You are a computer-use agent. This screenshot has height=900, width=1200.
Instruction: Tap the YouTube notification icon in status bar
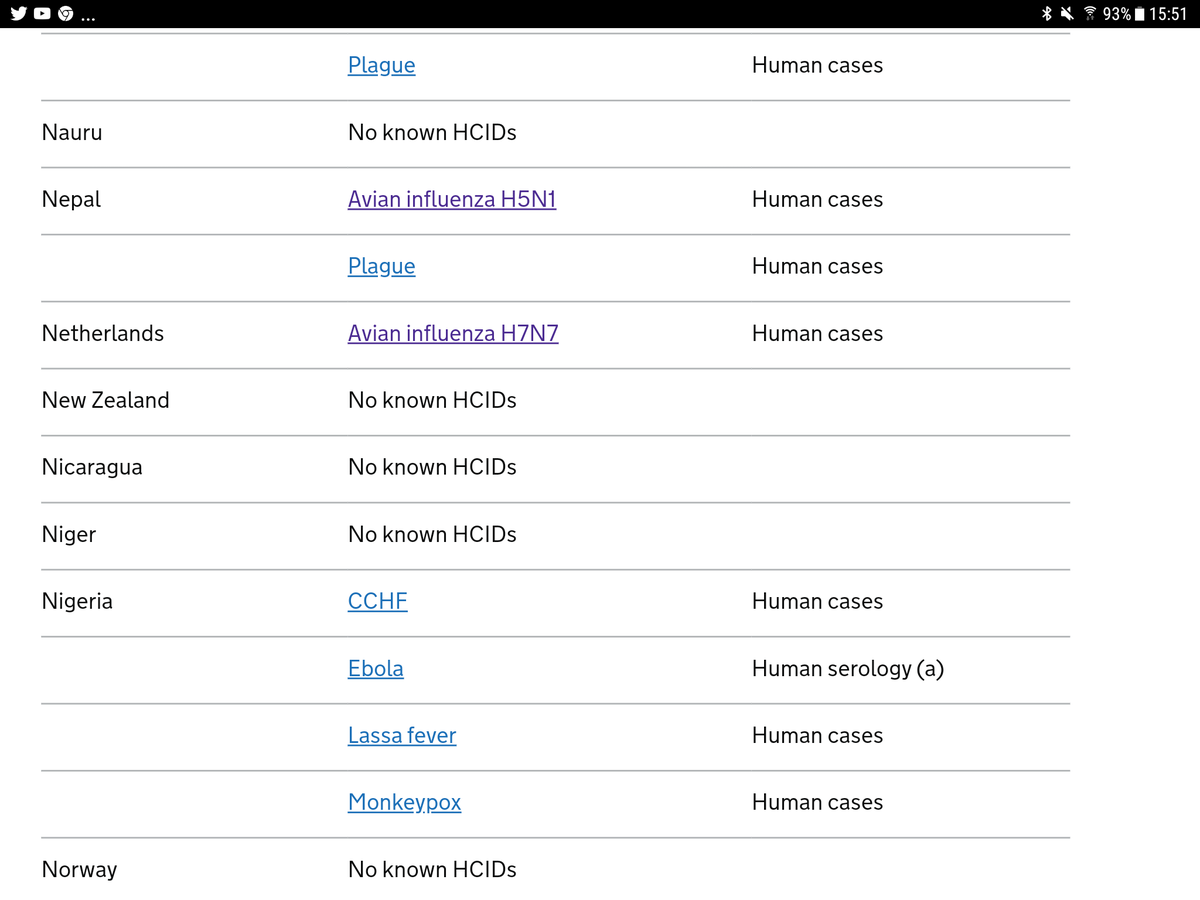tap(43, 14)
